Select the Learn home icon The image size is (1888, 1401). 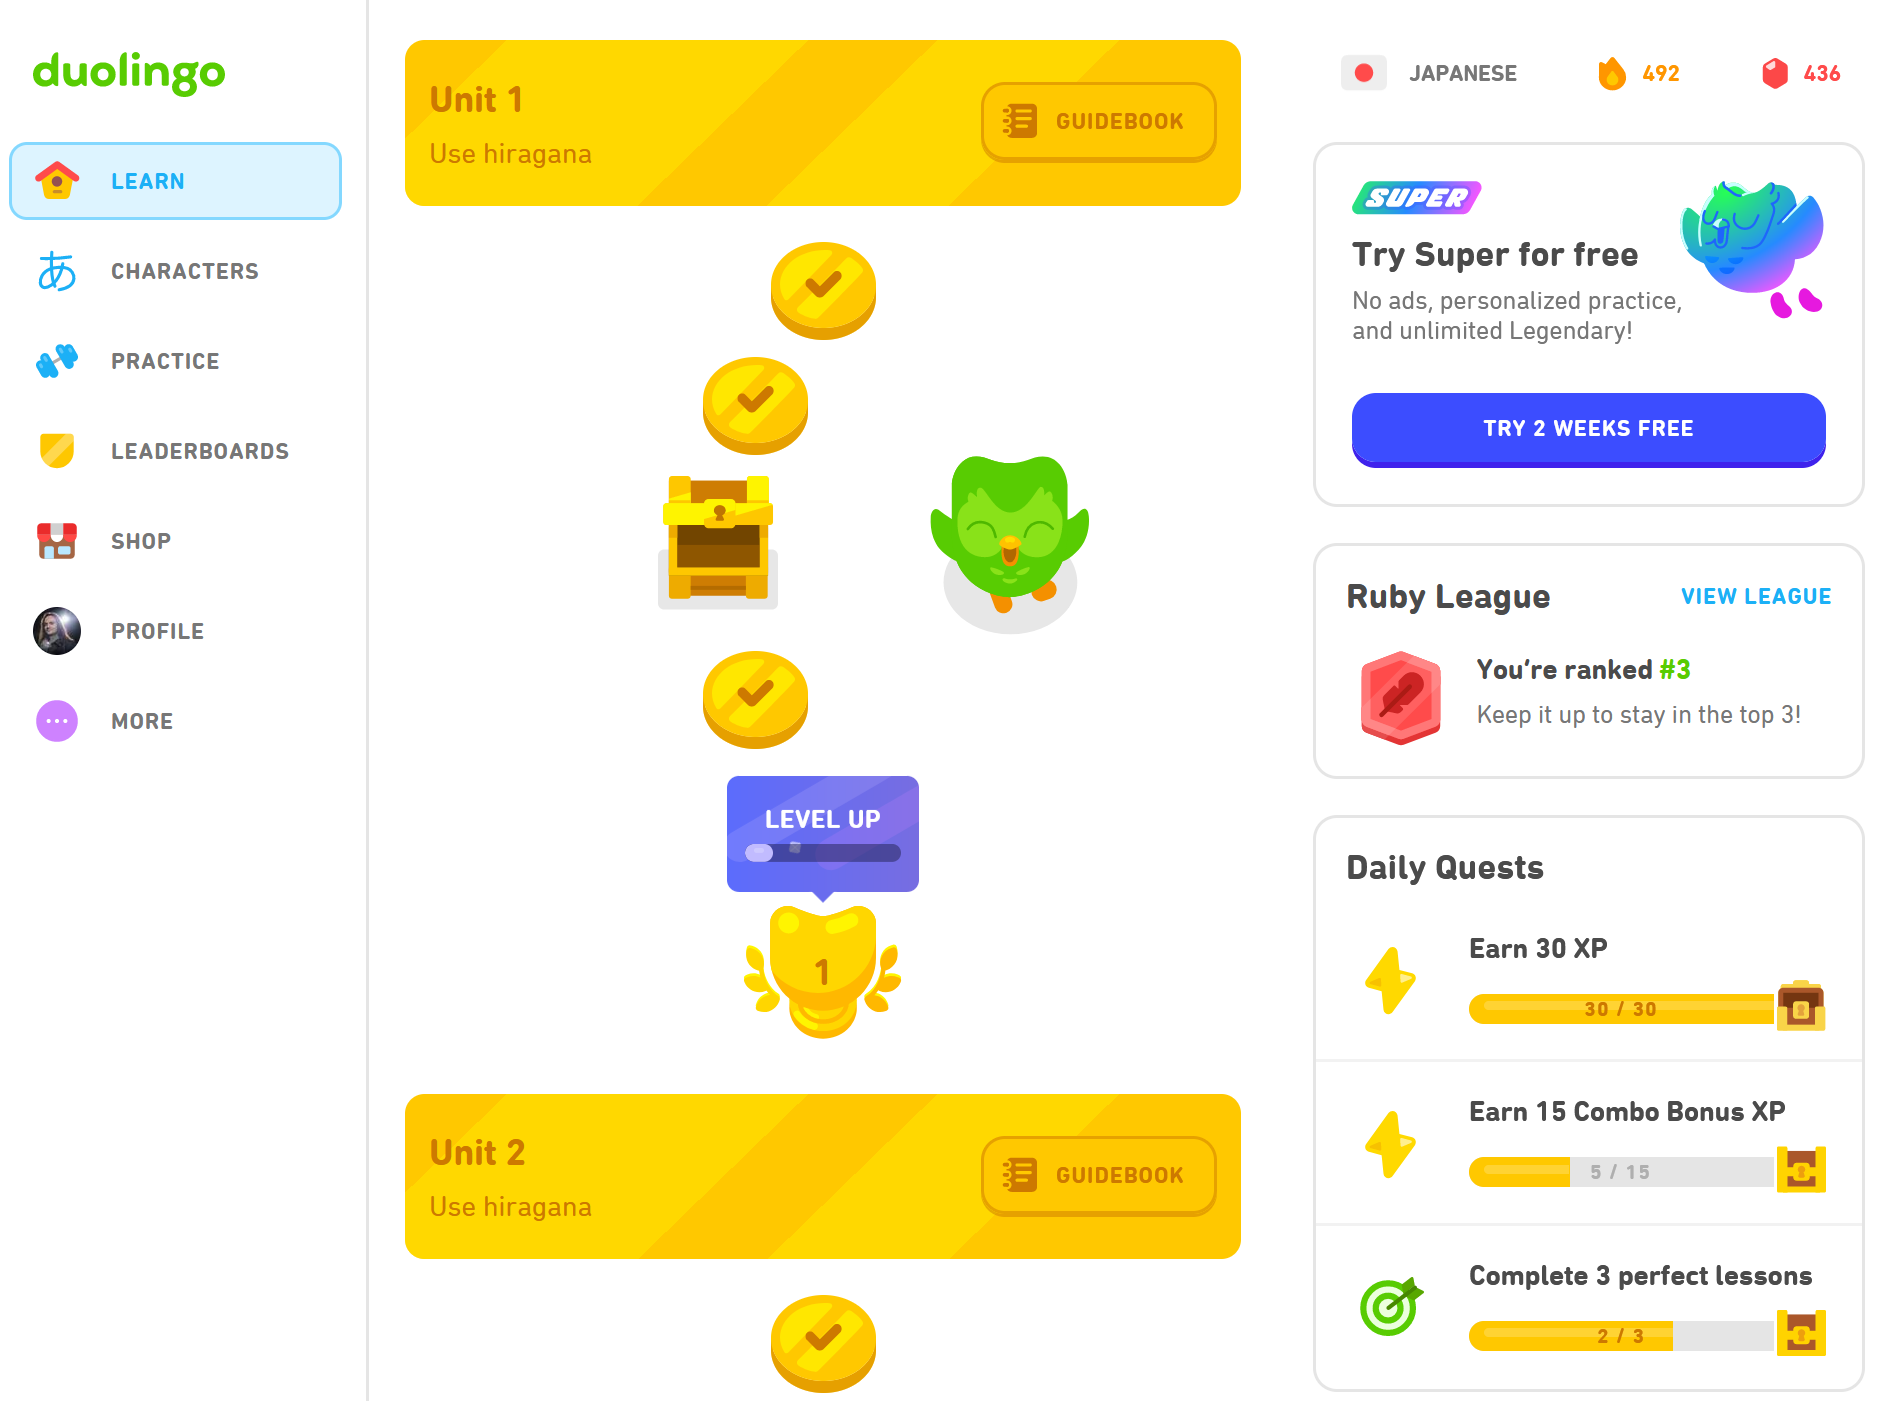coord(58,180)
